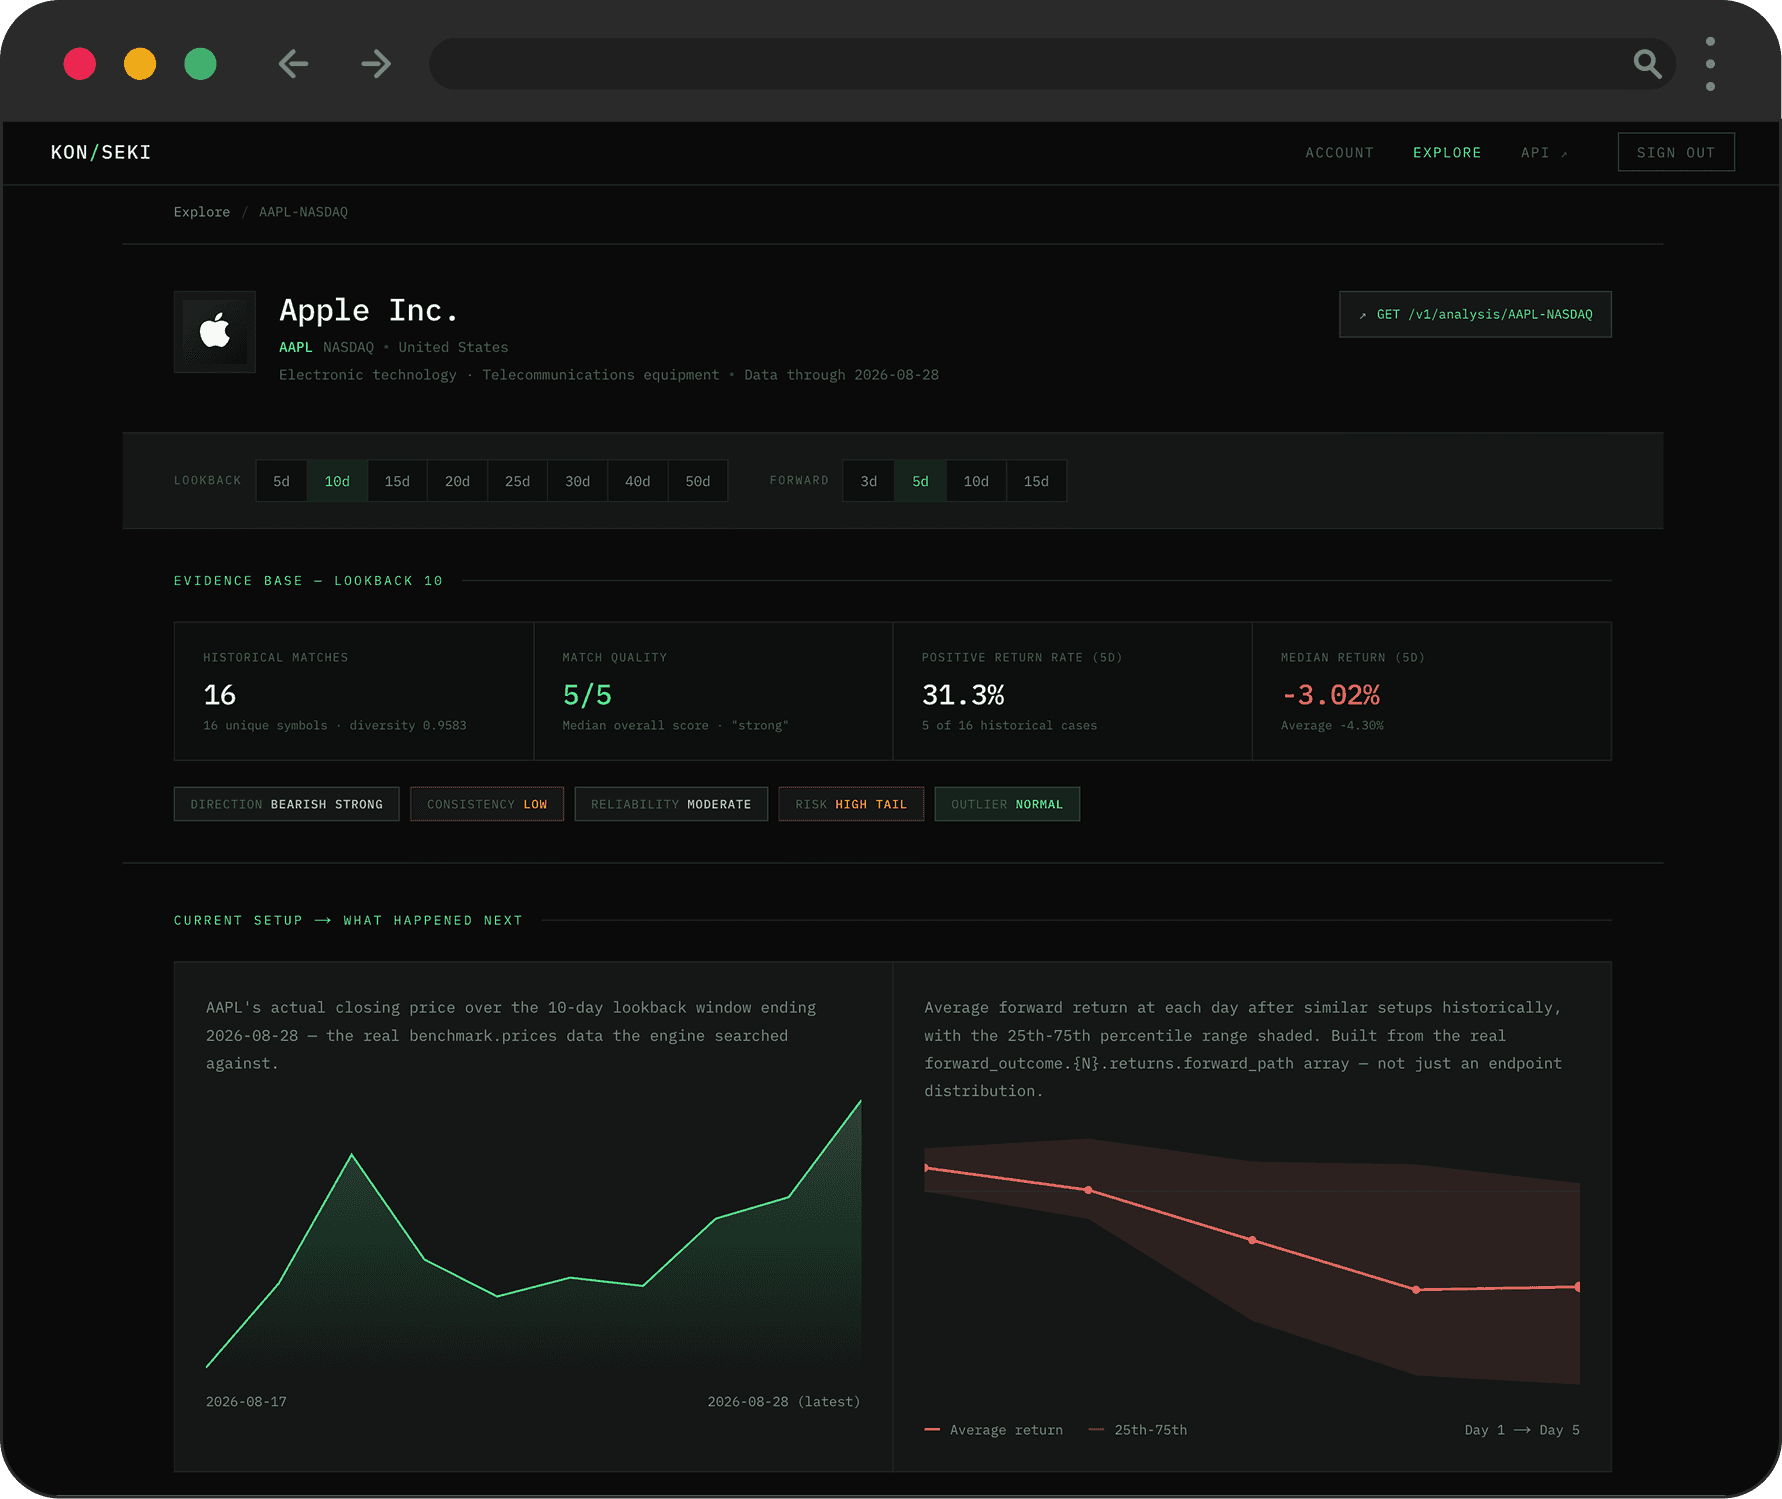This screenshot has height=1499, width=1782.
Task: Select the 40d lookback option
Action: click(637, 481)
